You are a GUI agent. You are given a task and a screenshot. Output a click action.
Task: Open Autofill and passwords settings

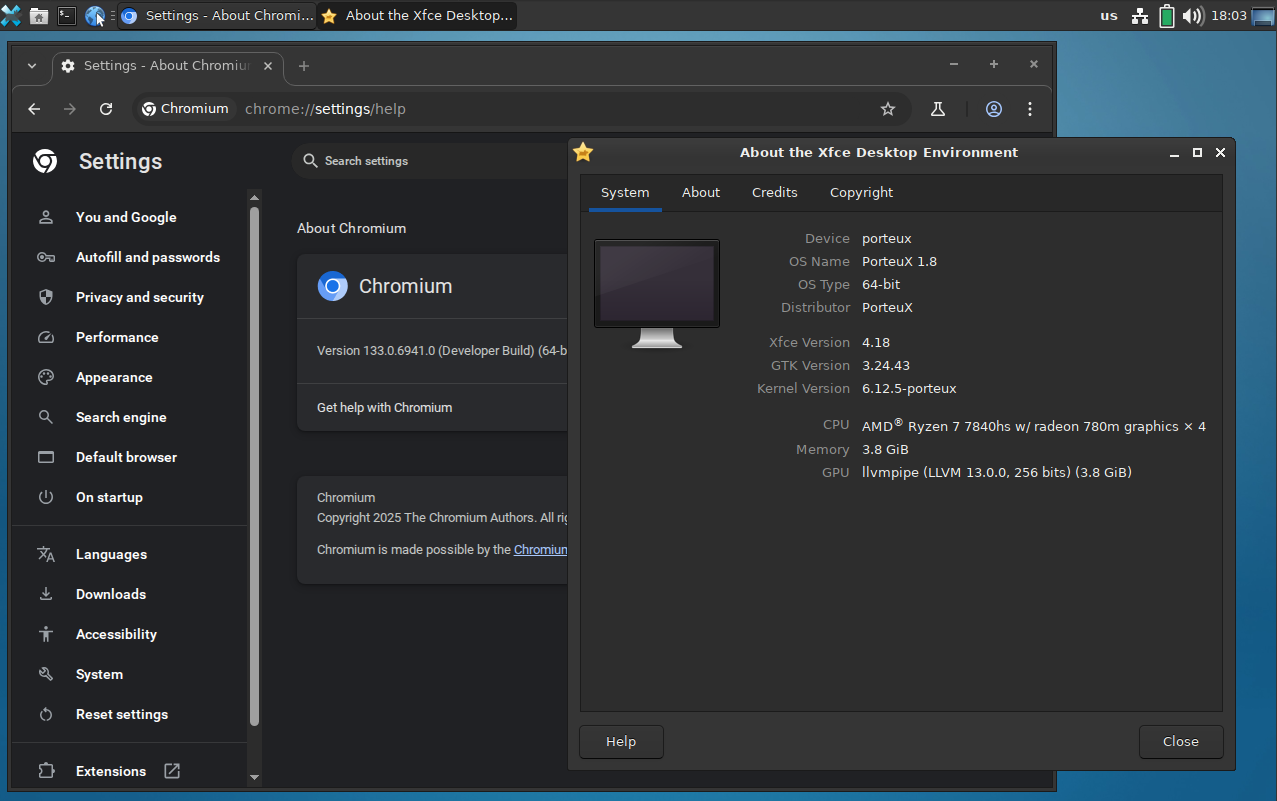click(x=148, y=257)
